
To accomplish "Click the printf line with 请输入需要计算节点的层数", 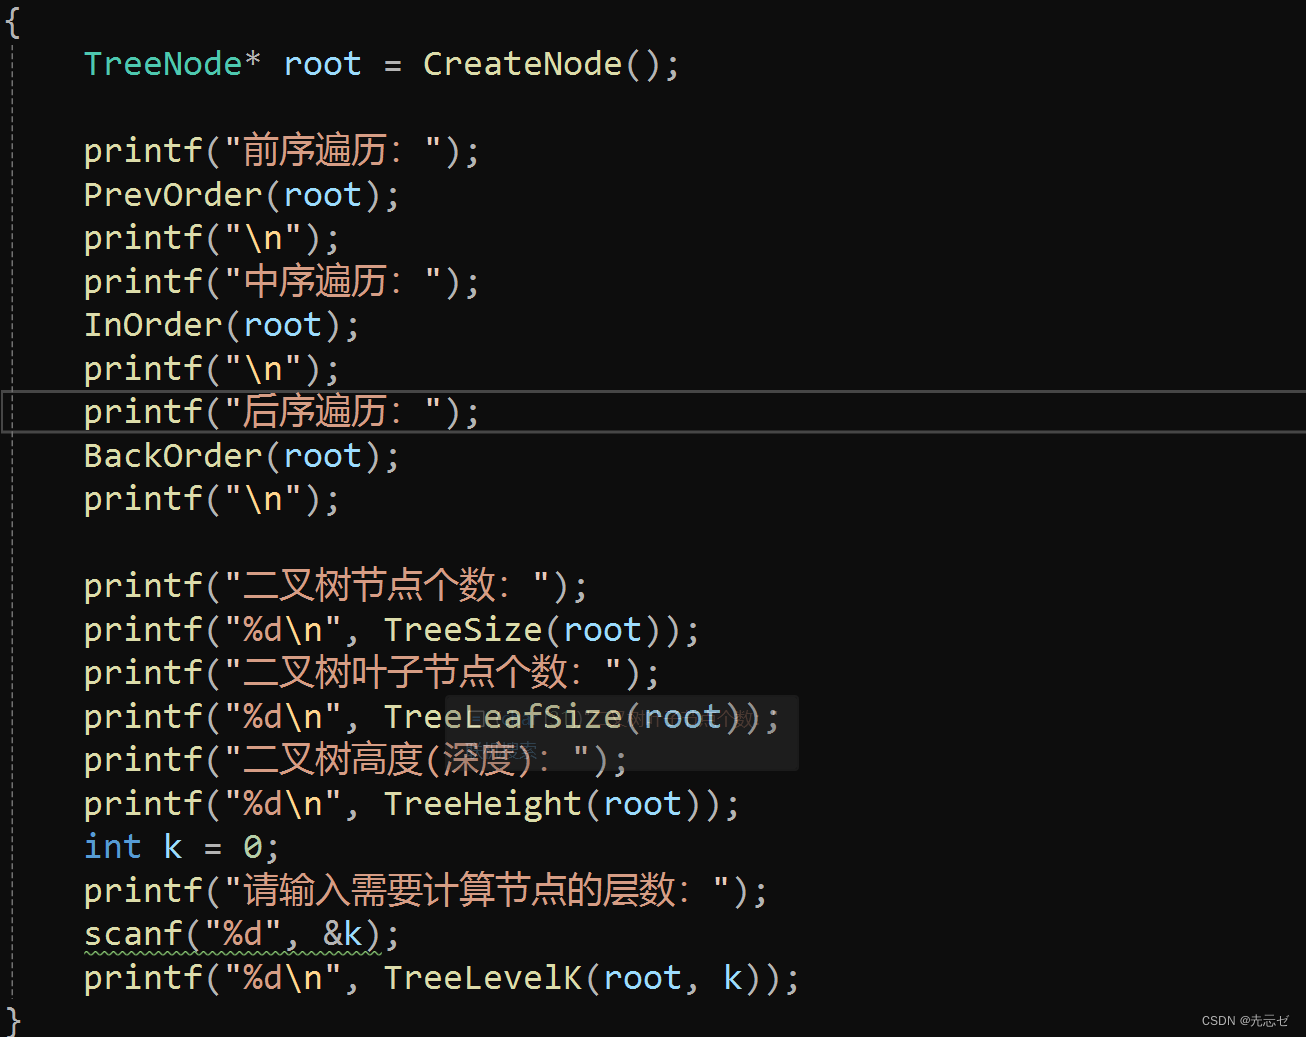I will 426,891.
